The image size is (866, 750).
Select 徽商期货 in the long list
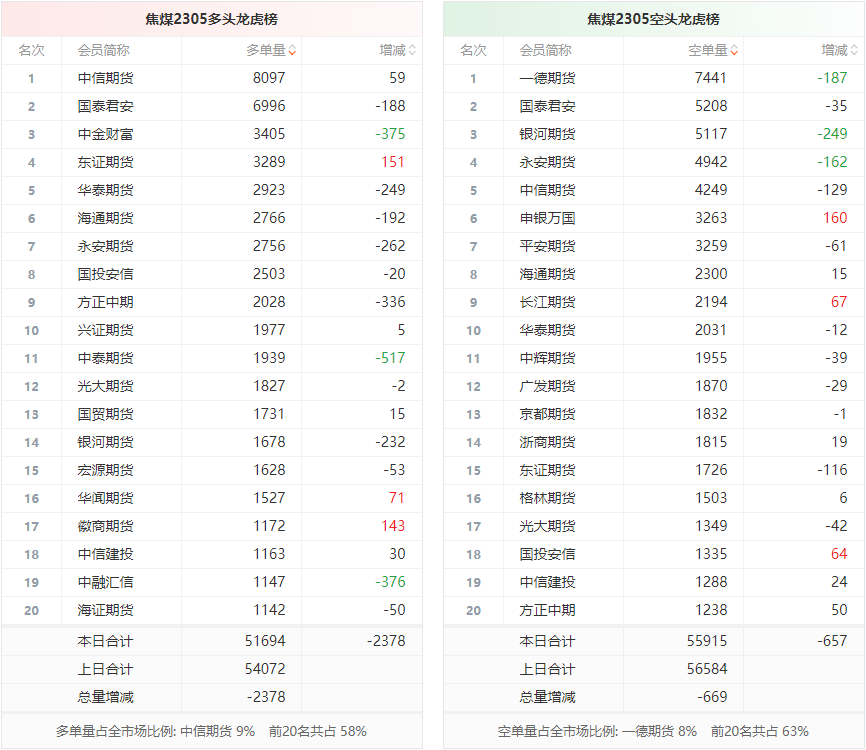coord(105,526)
